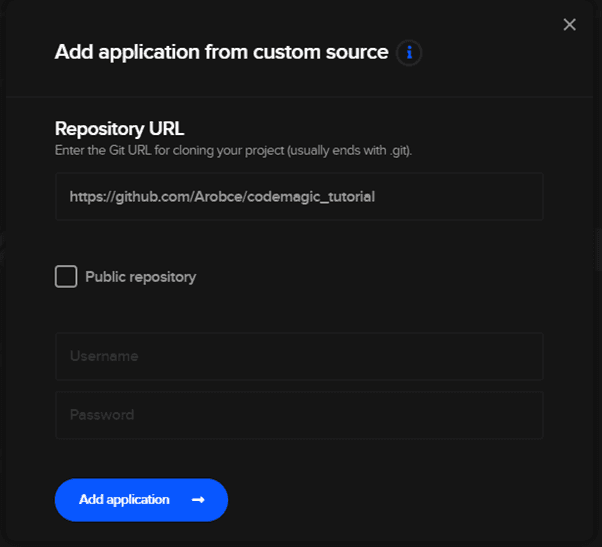This screenshot has height=547, width=602.
Task: Click the "Enter the Git URL for cloning" hint text
Action: coord(233,150)
